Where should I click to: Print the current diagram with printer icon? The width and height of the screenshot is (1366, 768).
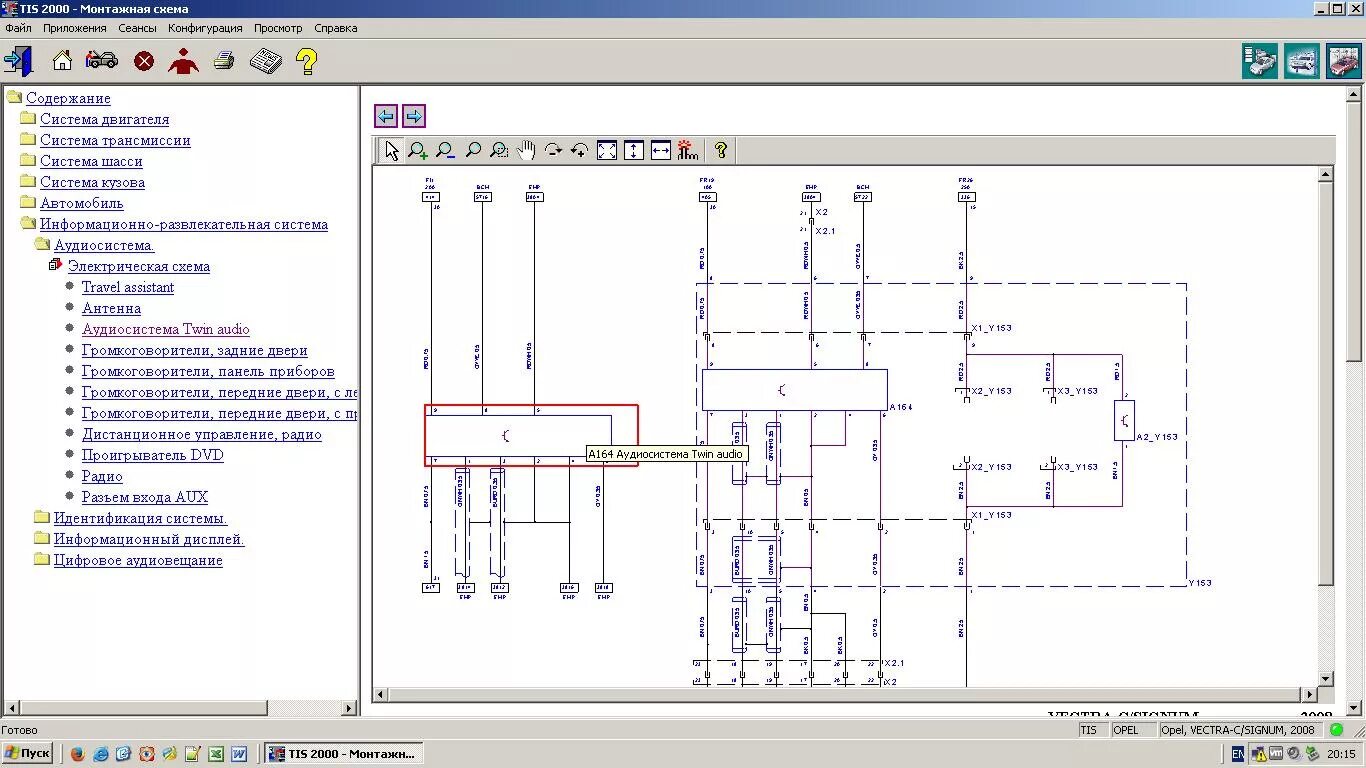pyautogui.click(x=224, y=61)
